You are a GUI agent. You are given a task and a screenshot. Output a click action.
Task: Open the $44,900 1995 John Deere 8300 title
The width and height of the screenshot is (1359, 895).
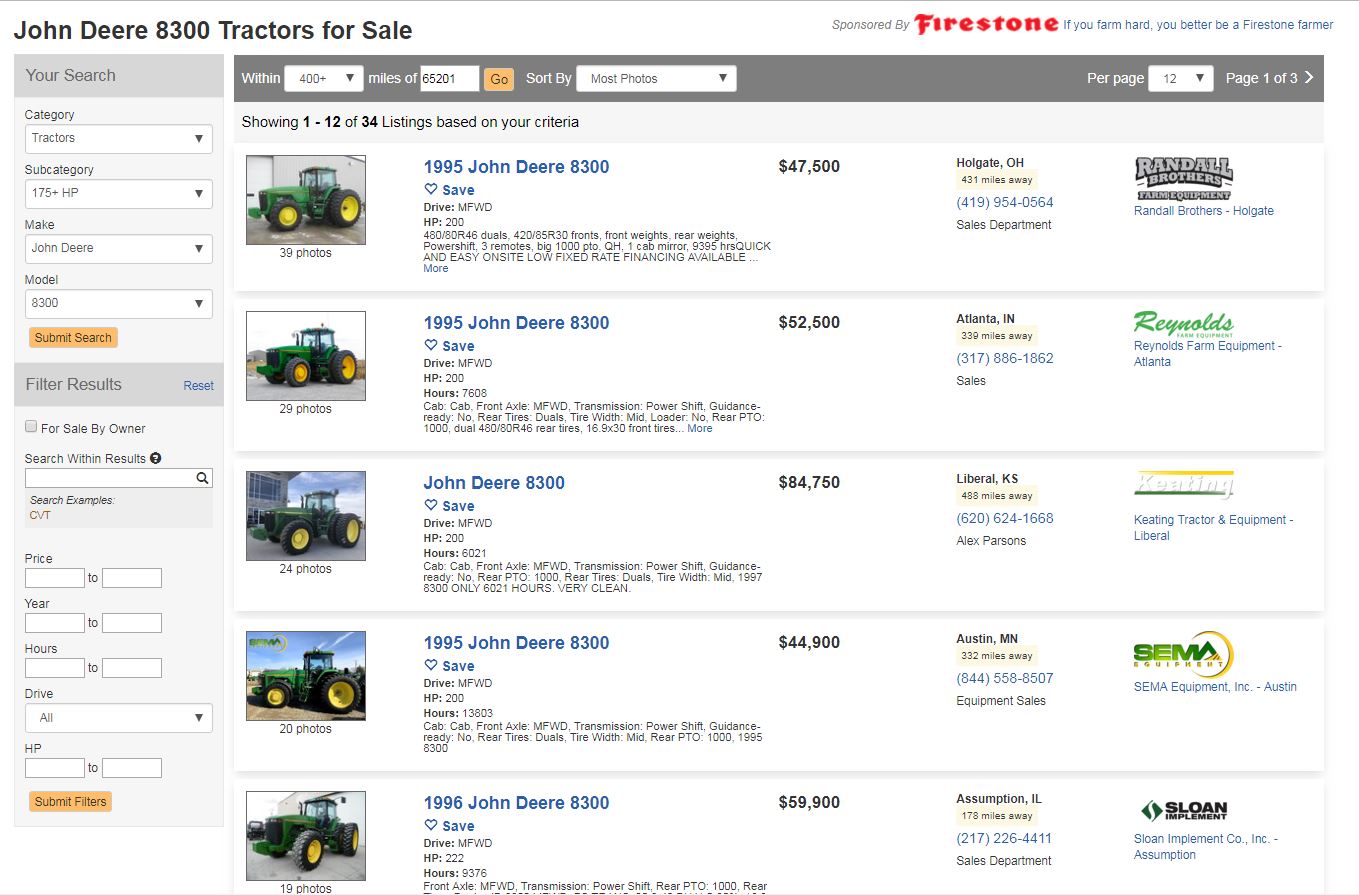pos(516,643)
